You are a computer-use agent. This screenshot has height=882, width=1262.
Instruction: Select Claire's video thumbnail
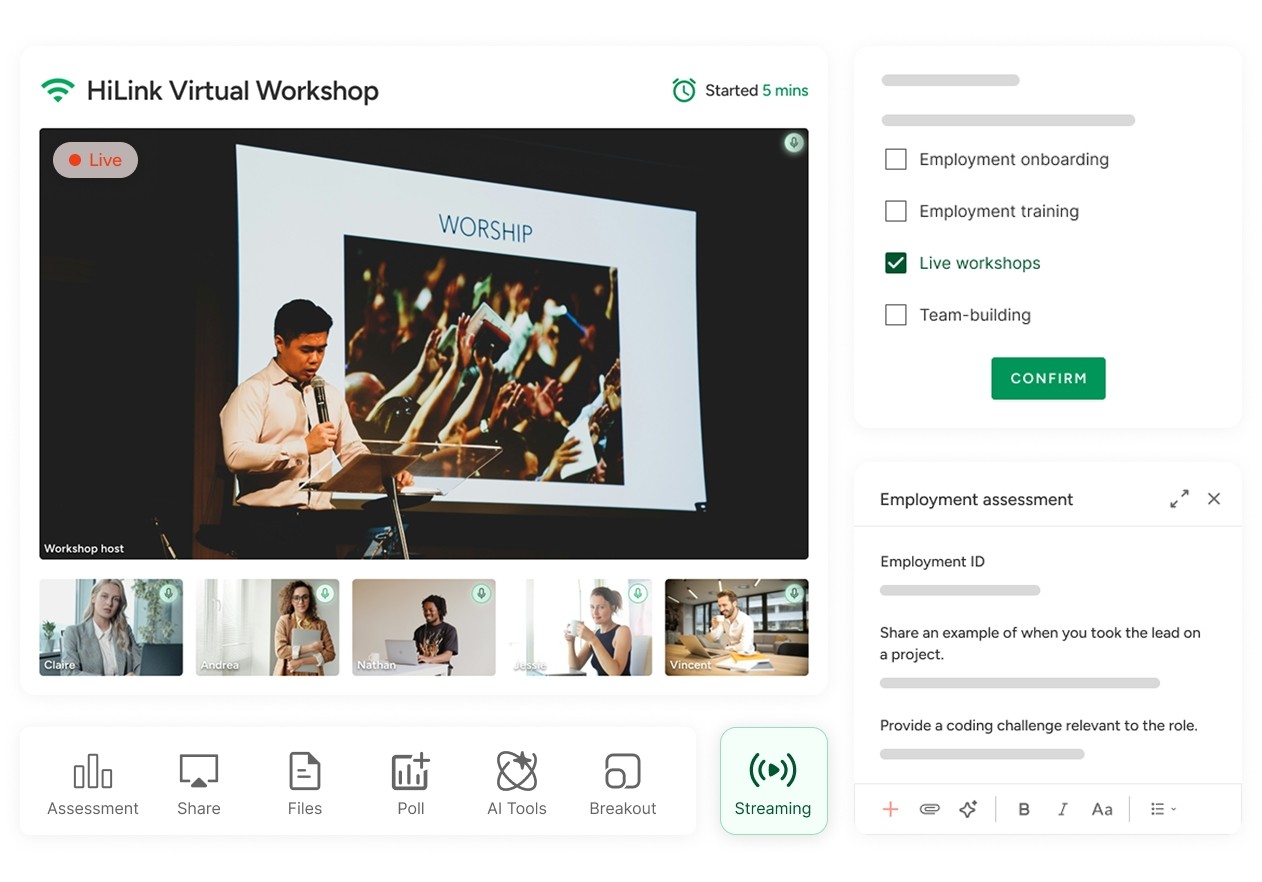tap(111, 627)
